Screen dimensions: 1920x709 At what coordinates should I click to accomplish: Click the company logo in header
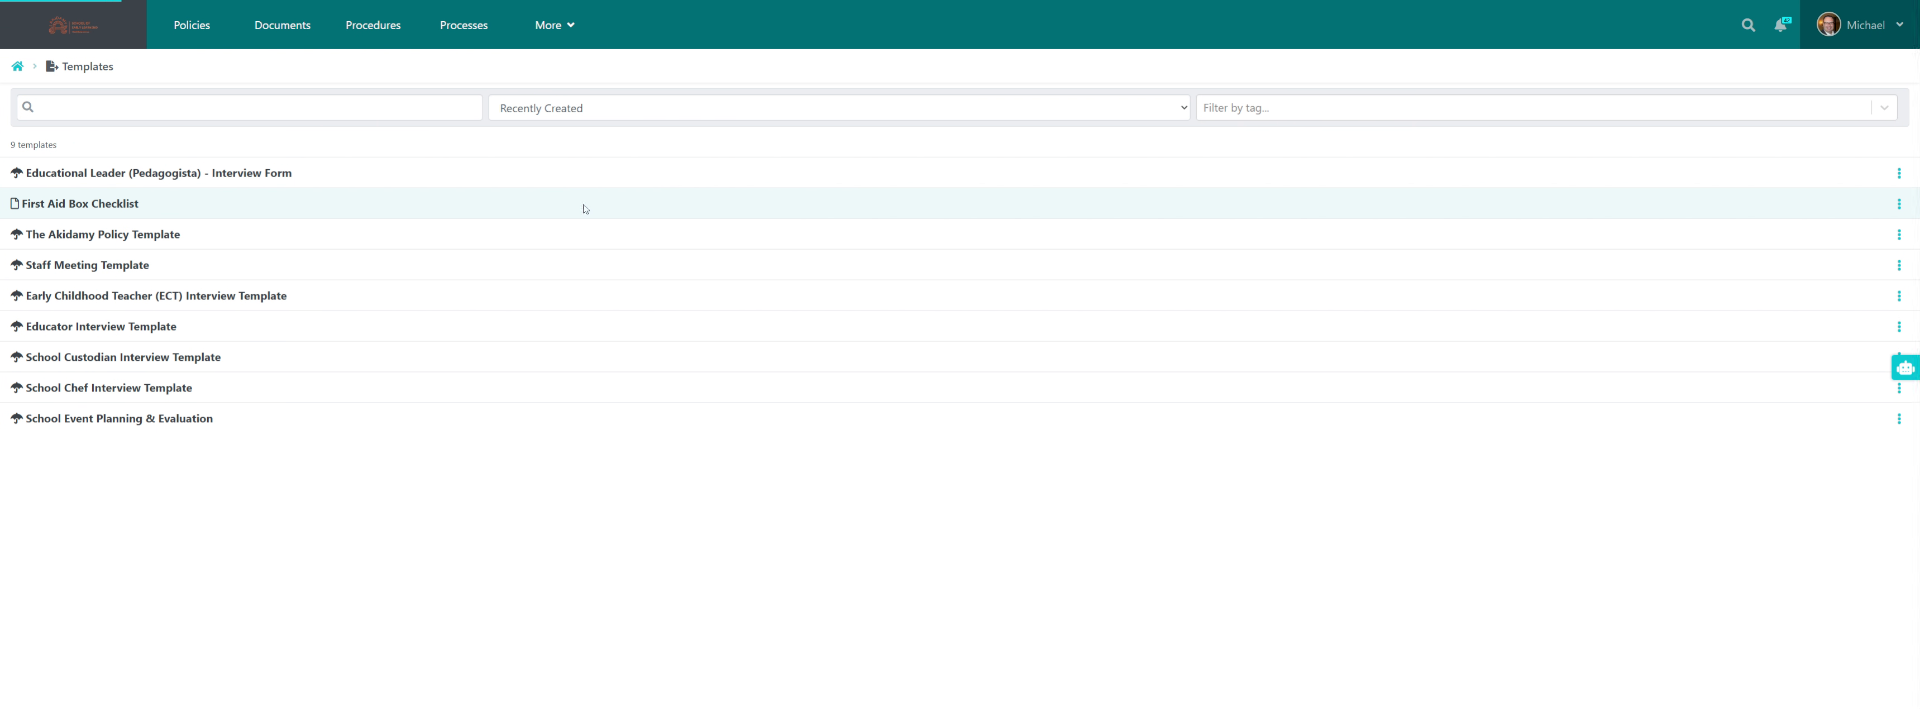click(x=73, y=25)
